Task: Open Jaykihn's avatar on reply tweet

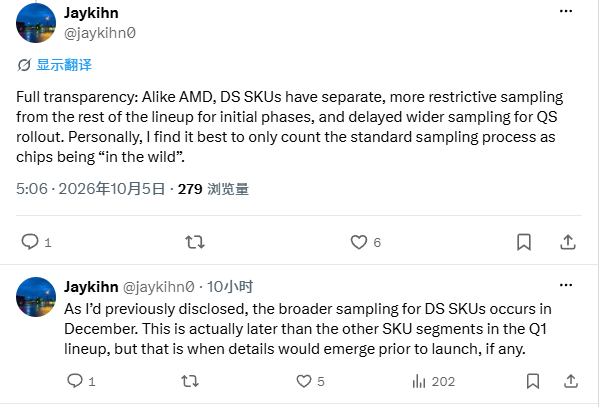Action: tap(36, 297)
